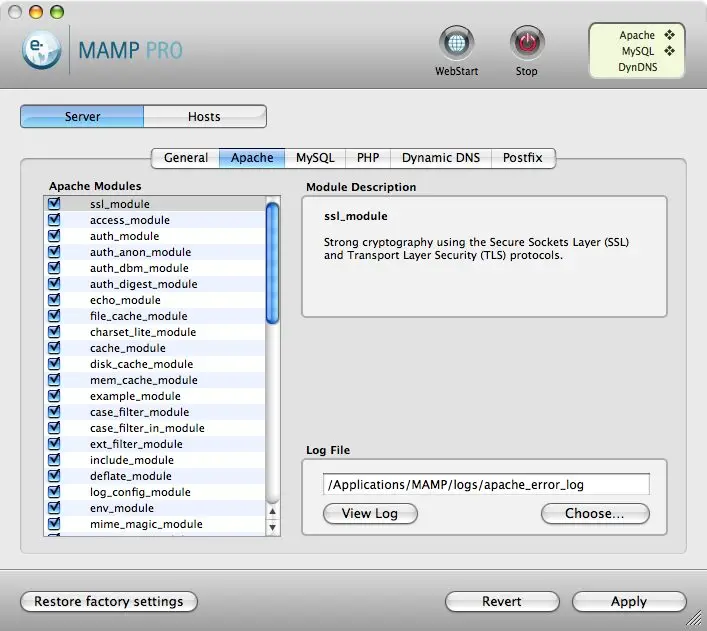The width and height of the screenshot is (707, 631).
Task: Uncheck the mem_cache_module checkbox
Action: (54, 380)
